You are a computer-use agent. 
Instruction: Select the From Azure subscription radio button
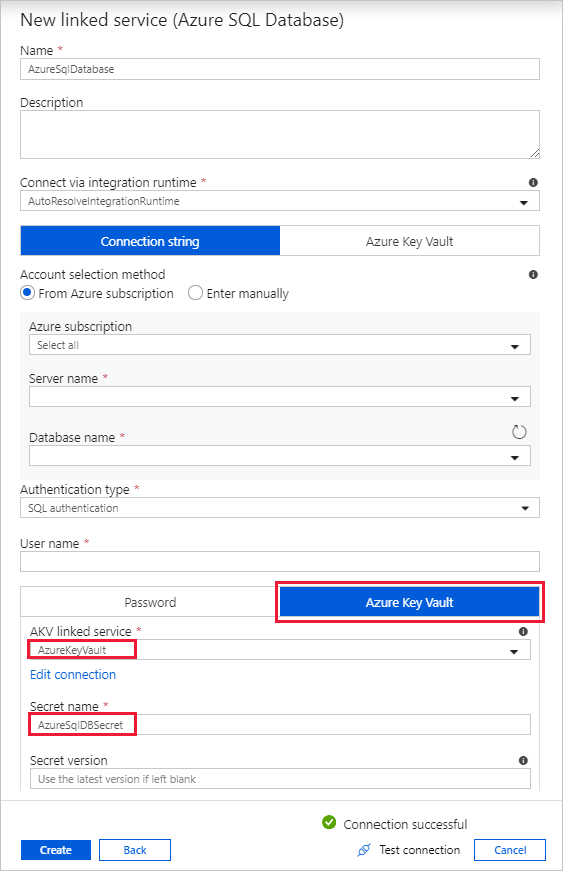(x=27, y=293)
